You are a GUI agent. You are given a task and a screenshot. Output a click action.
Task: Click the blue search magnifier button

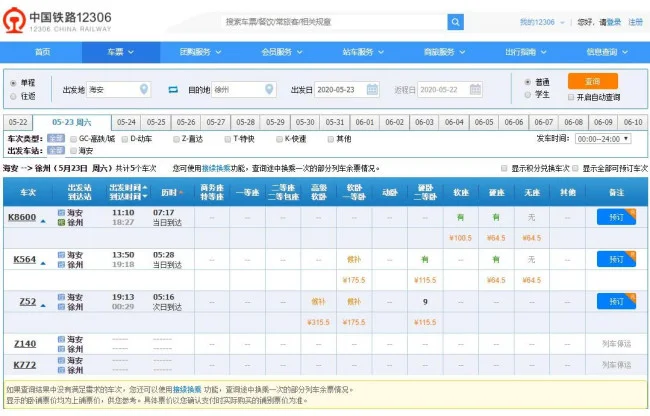click(x=455, y=22)
